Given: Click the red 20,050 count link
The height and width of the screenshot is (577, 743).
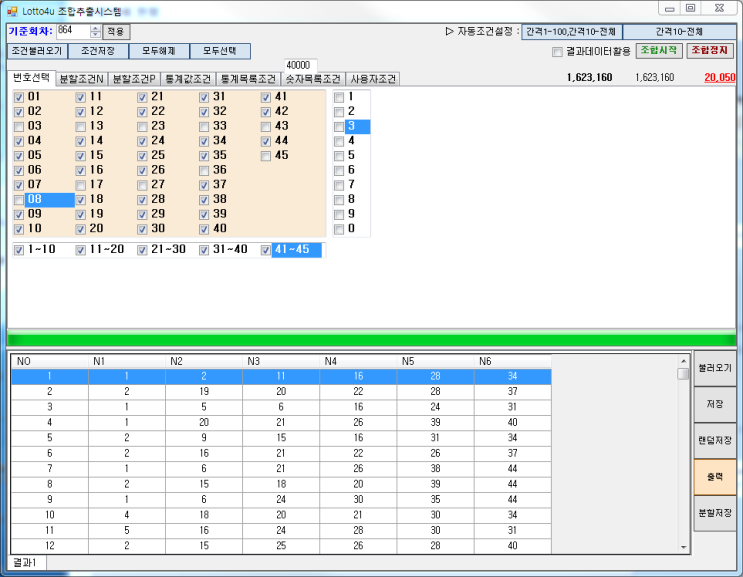Looking at the screenshot, I should (x=719, y=78).
